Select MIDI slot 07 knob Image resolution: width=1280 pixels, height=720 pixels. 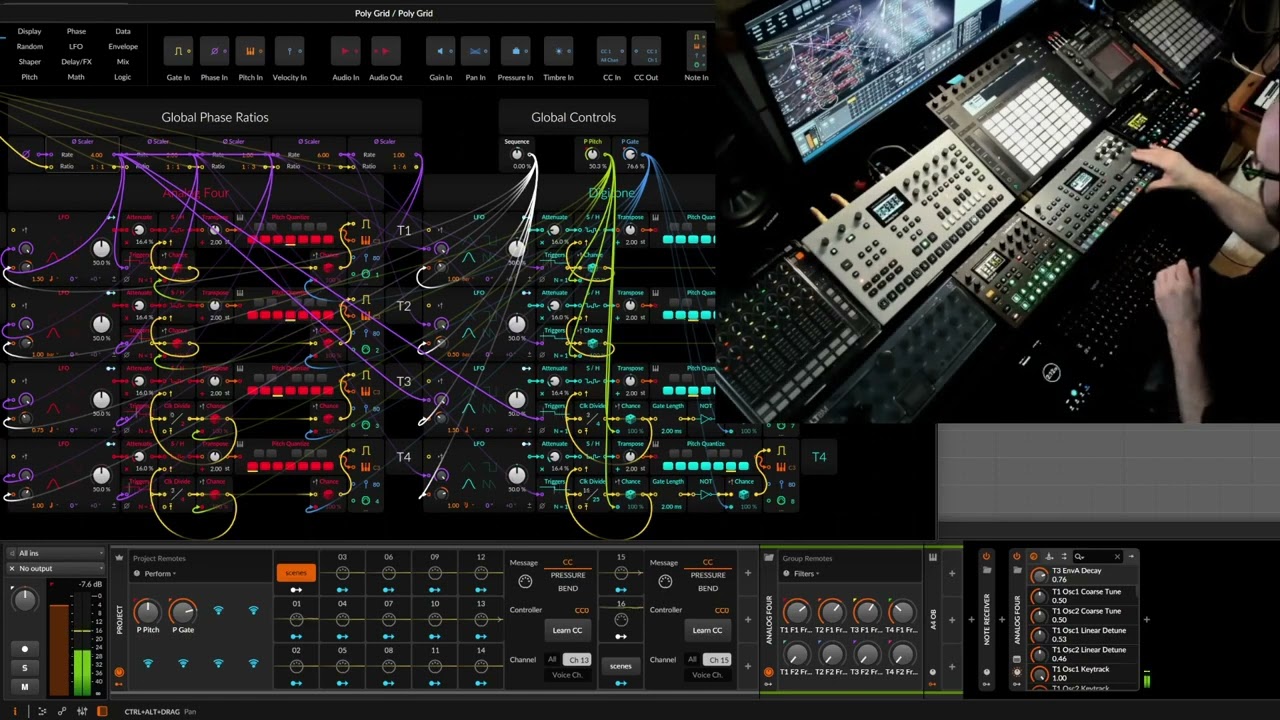point(388,619)
